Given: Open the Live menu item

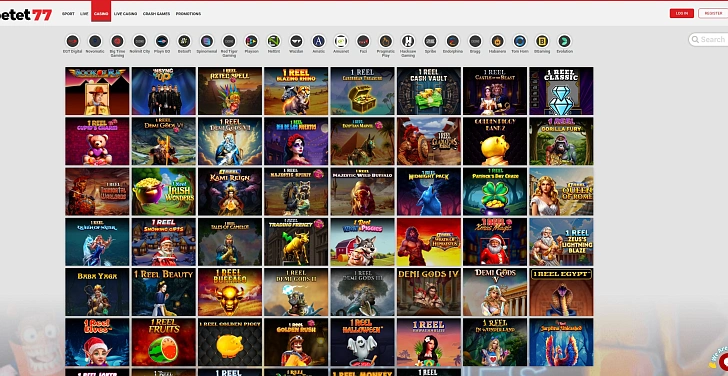Looking at the screenshot, I should point(84,14).
